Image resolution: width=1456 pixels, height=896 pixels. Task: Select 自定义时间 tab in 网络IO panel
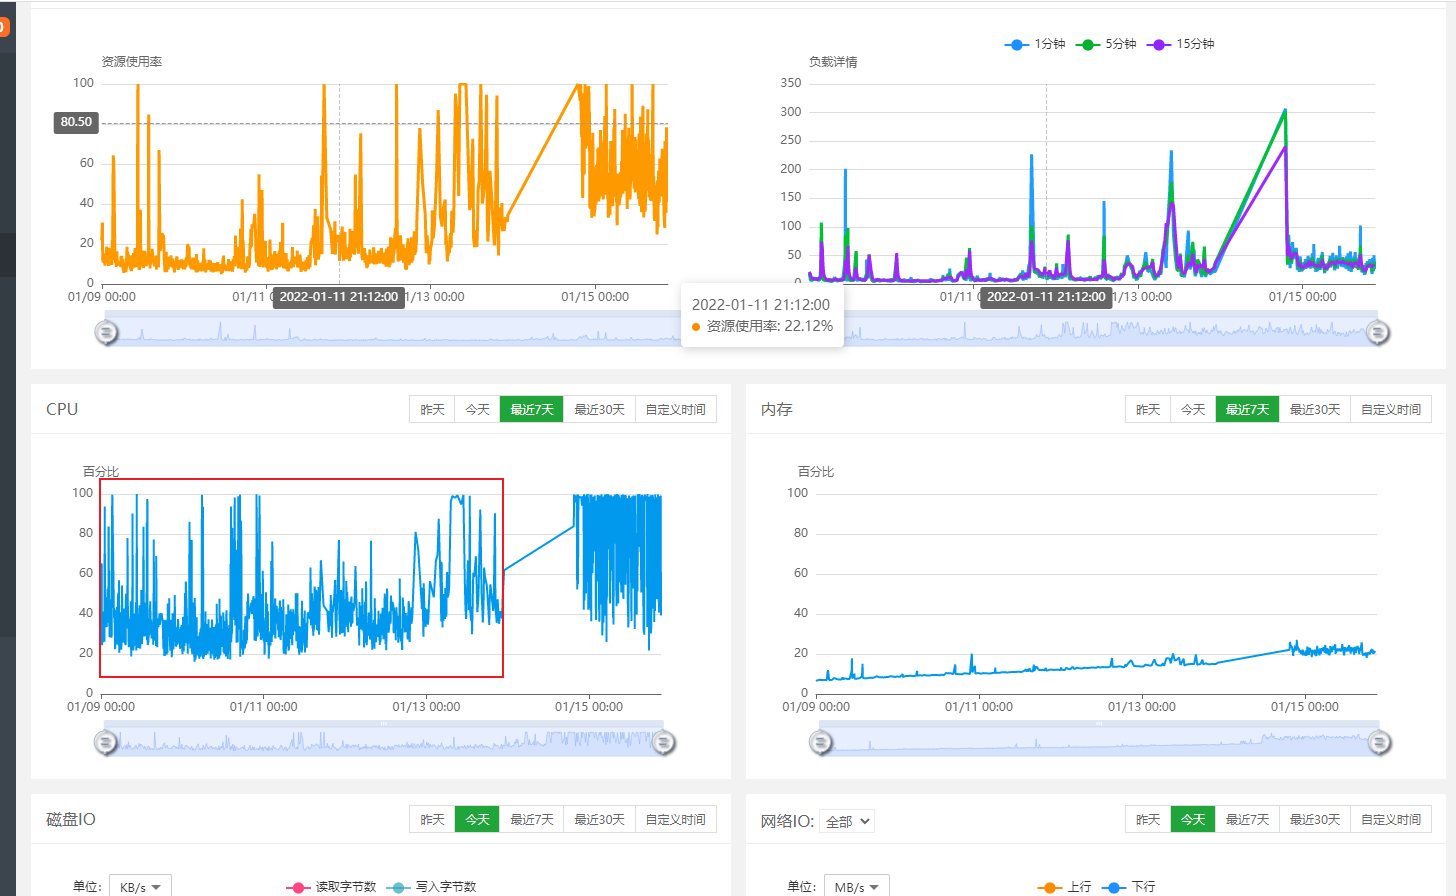(x=1391, y=819)
